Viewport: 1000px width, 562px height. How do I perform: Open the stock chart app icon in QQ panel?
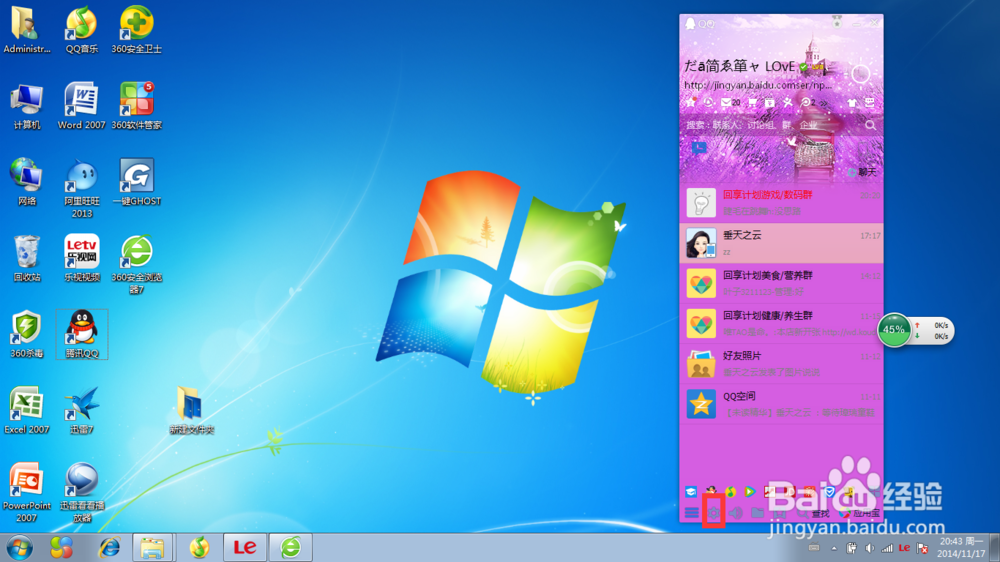[770, 492]
